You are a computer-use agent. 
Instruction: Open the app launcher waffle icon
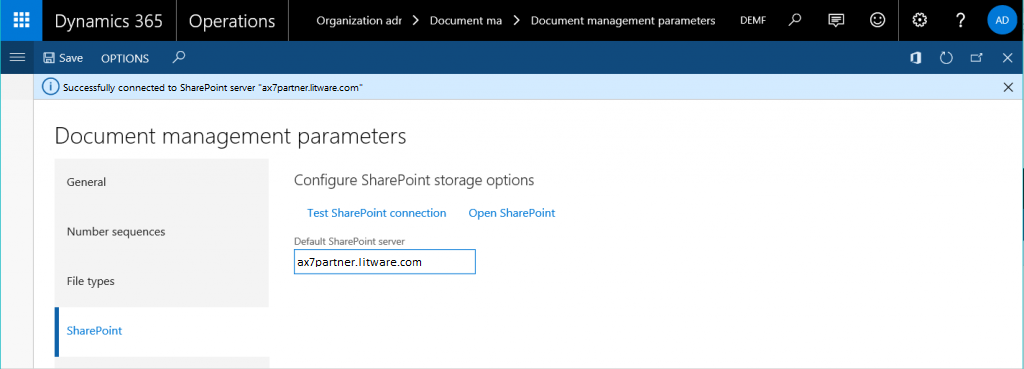click(x=21, y=20)
